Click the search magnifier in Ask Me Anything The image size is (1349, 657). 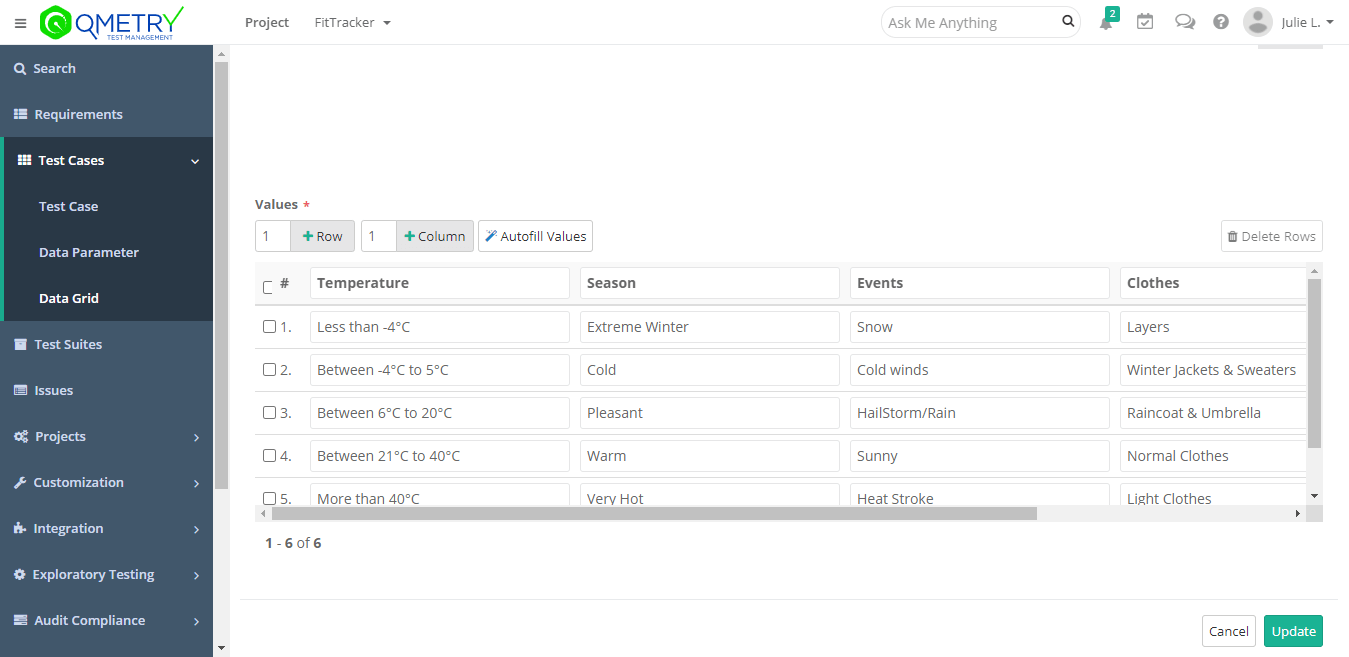click(1068, 21)
